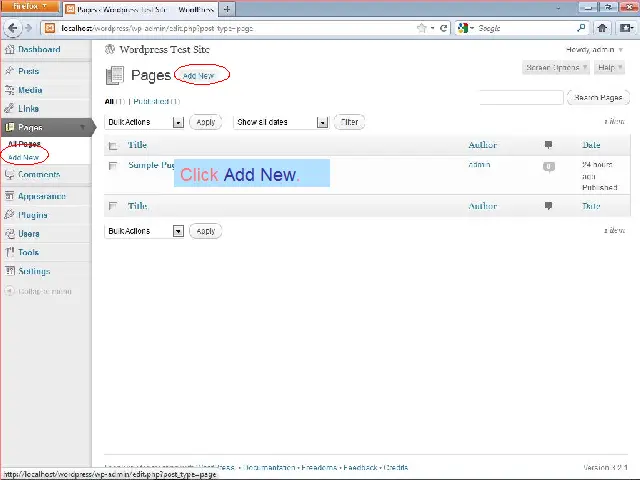
Task: Open the Show all dates dropdown
Action: [x=281, y=122]
